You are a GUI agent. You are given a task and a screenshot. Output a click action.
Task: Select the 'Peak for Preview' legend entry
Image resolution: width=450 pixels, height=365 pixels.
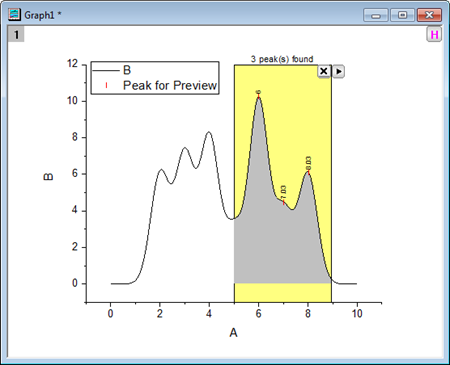click(x=170, y=85)
